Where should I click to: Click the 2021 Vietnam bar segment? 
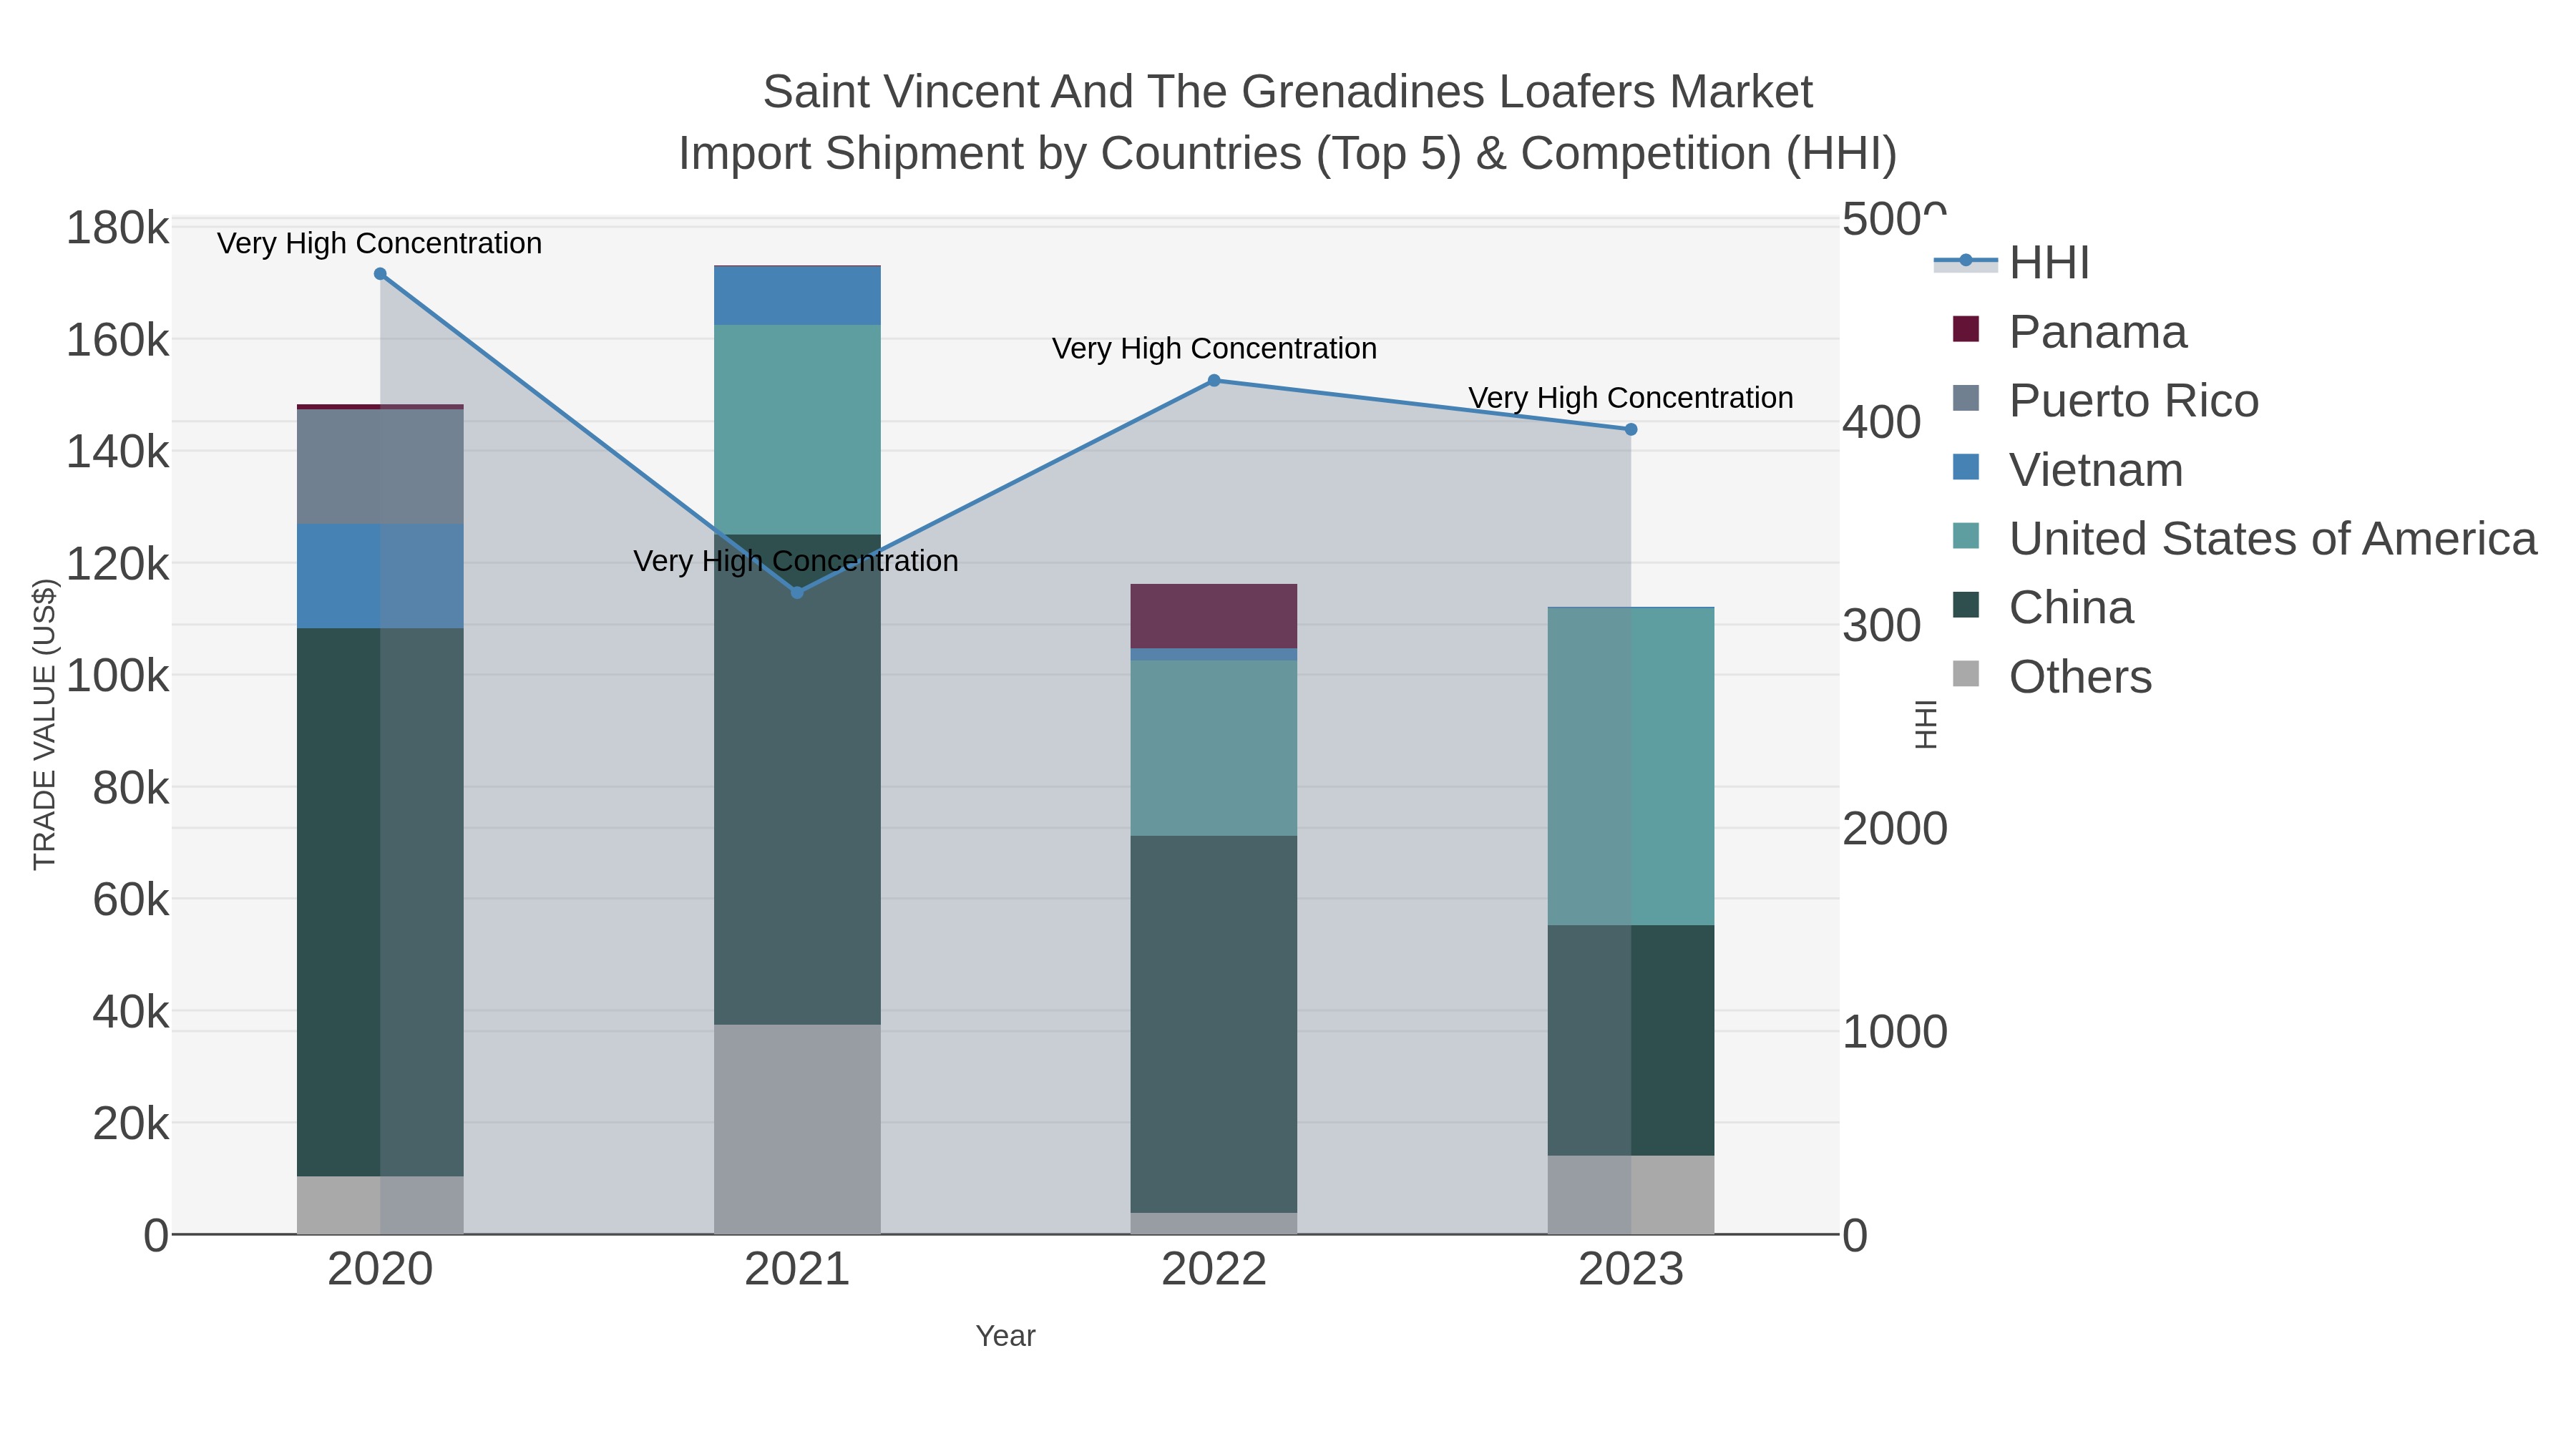797,296
